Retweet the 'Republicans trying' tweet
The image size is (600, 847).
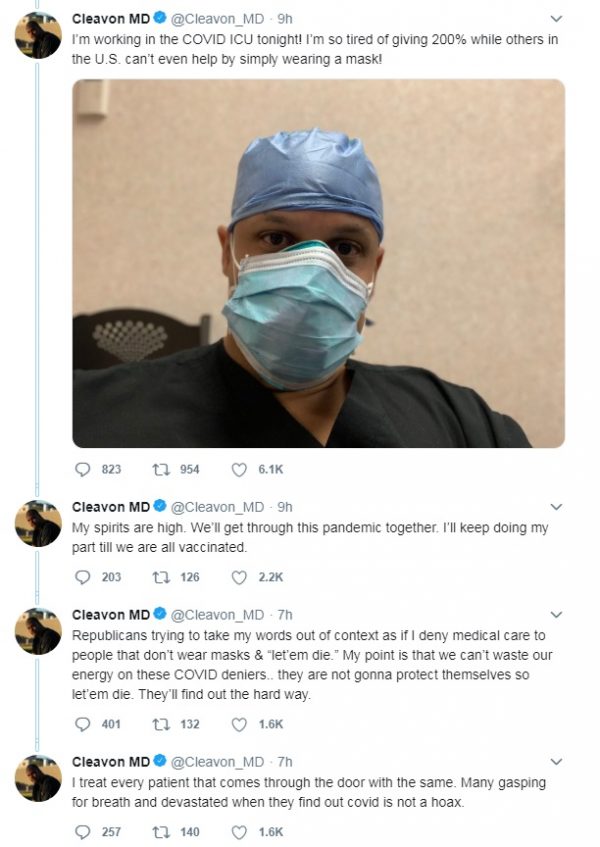[x=158, y=724]
